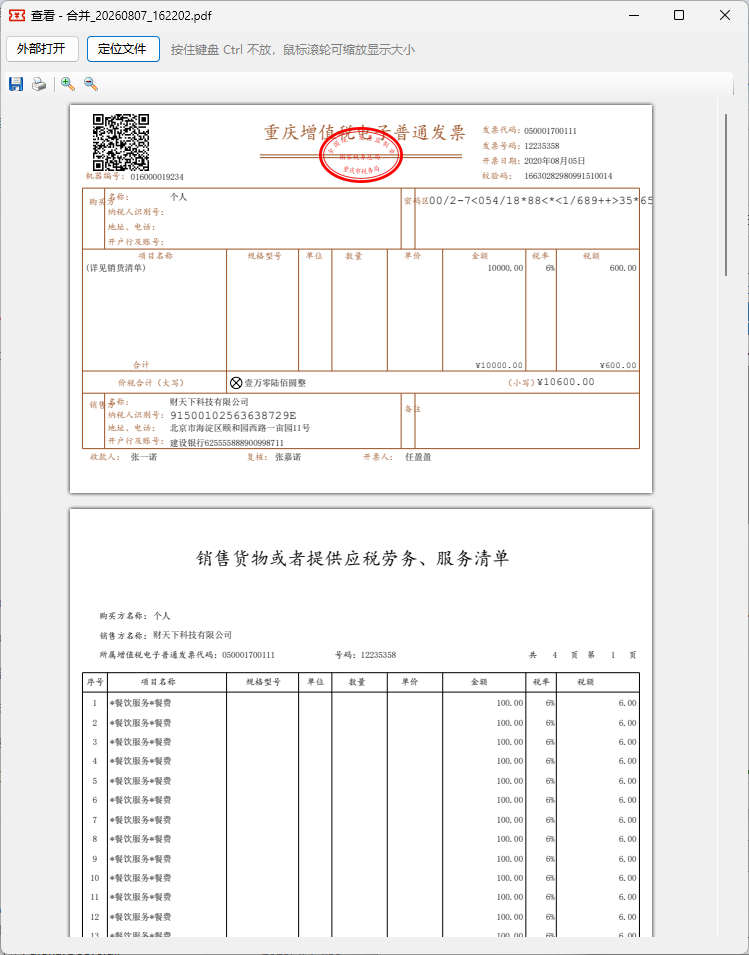Click the grand total ¥10600.00
749x955 pixels.
[566, 382]
